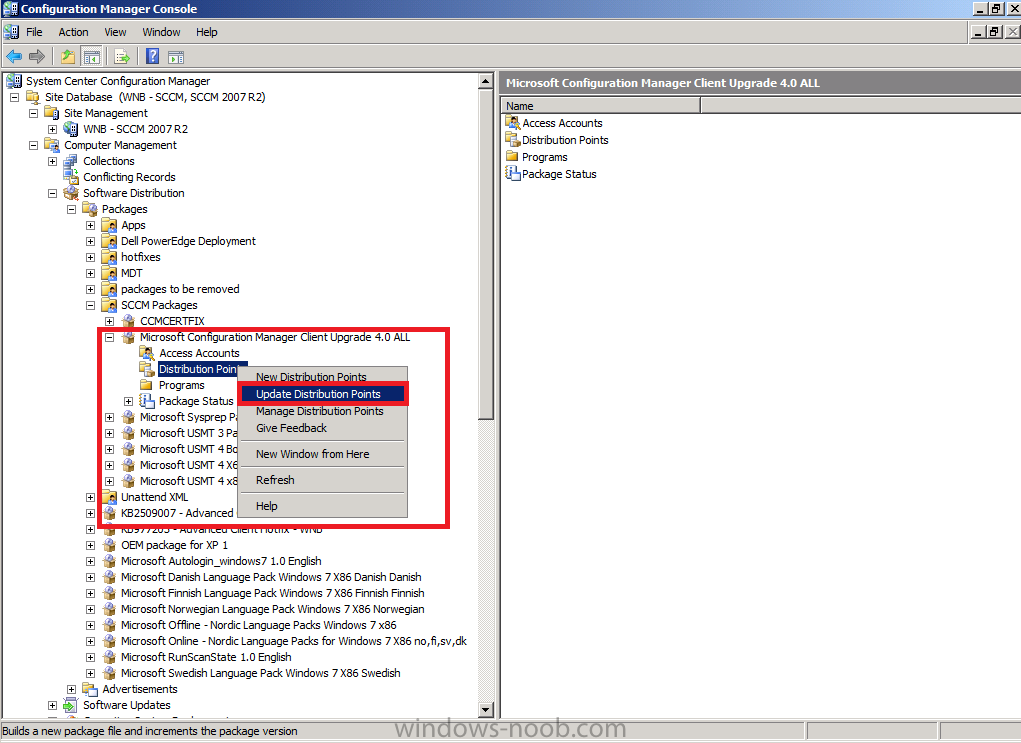
Task: Open the File menu
Action: click(34, 32)
